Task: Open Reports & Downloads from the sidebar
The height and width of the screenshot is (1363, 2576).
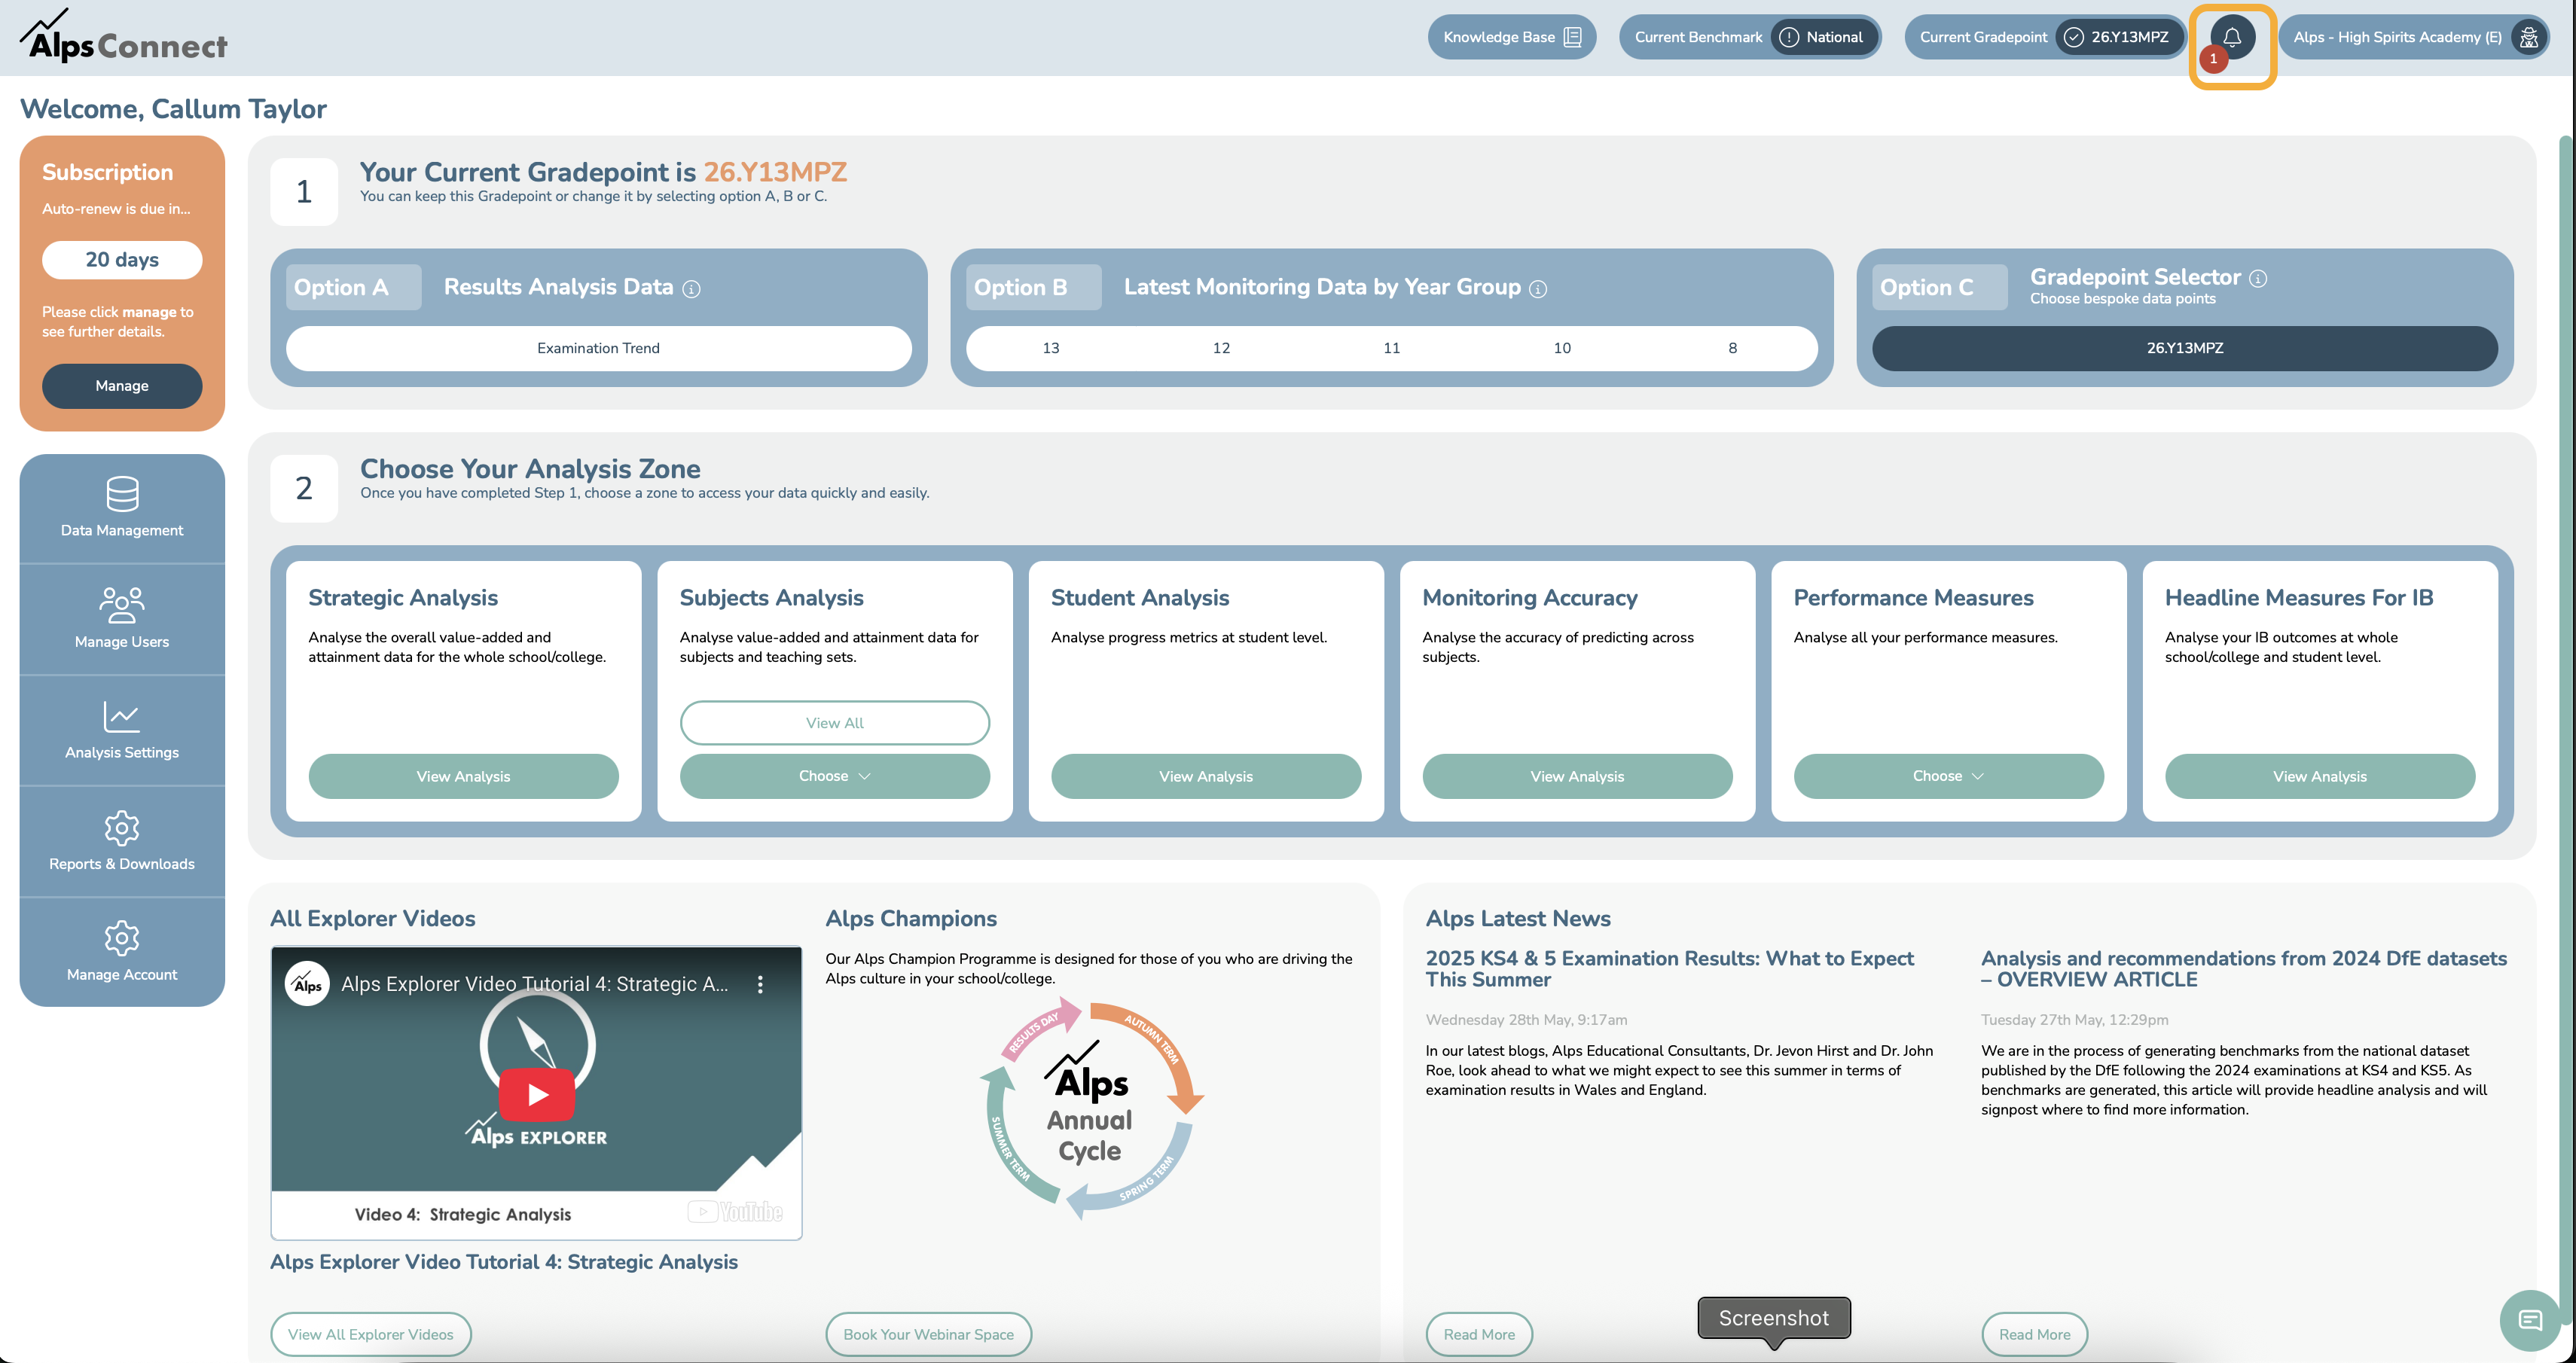Action: (122, 841)
